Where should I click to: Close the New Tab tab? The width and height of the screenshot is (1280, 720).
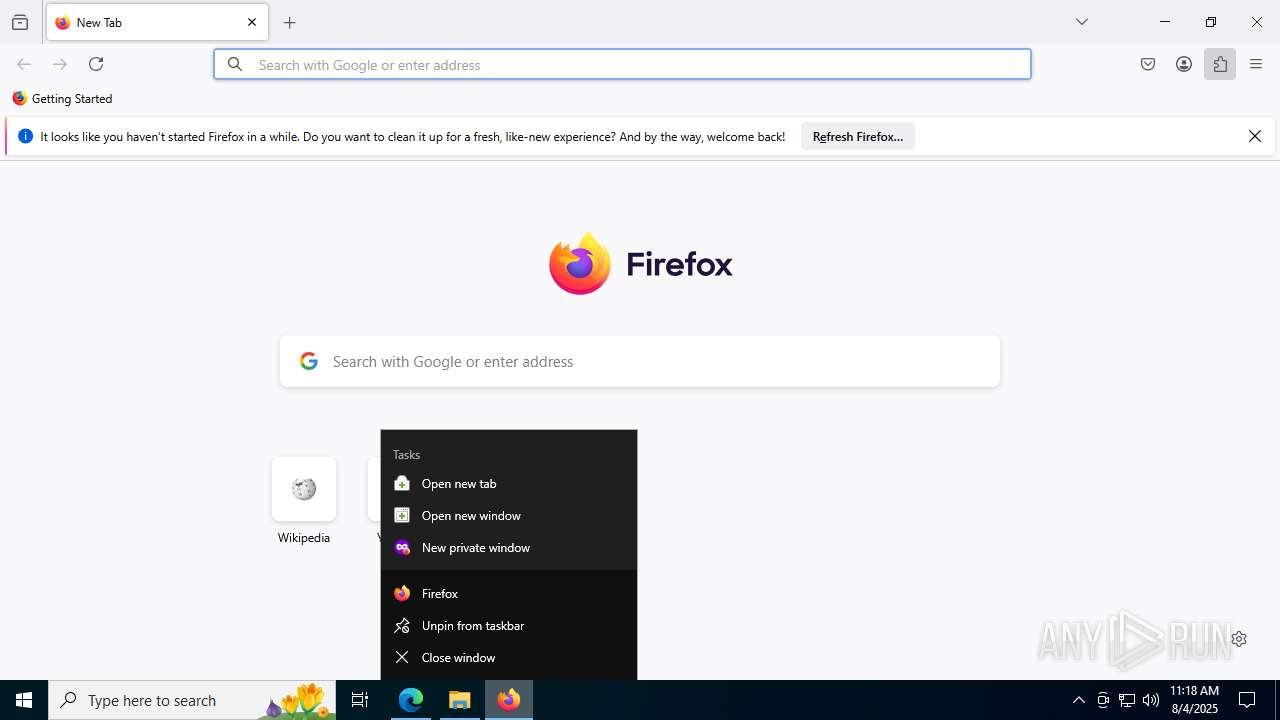tap(252, 22)
